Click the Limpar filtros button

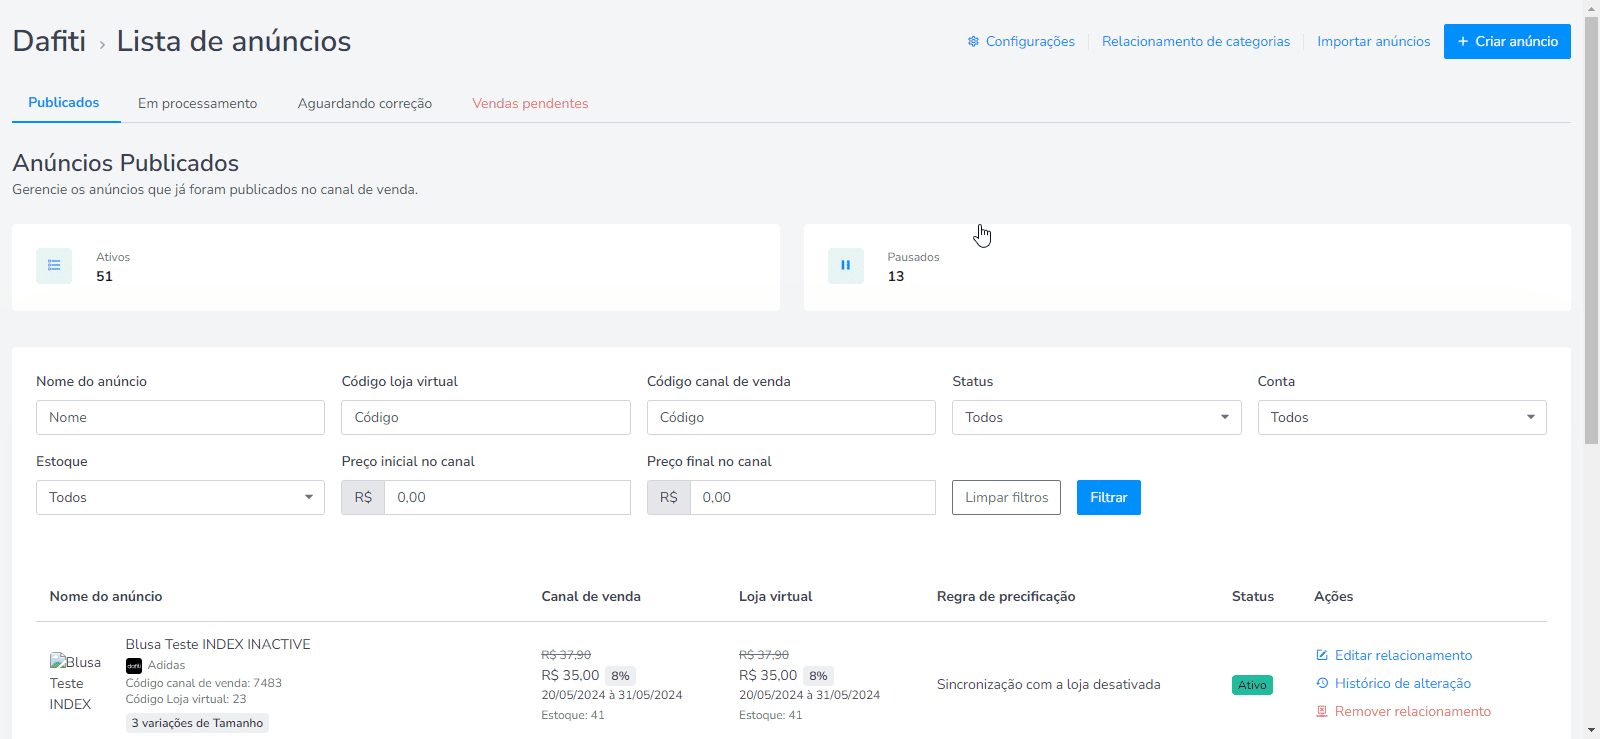click(x=1006, y=497)
